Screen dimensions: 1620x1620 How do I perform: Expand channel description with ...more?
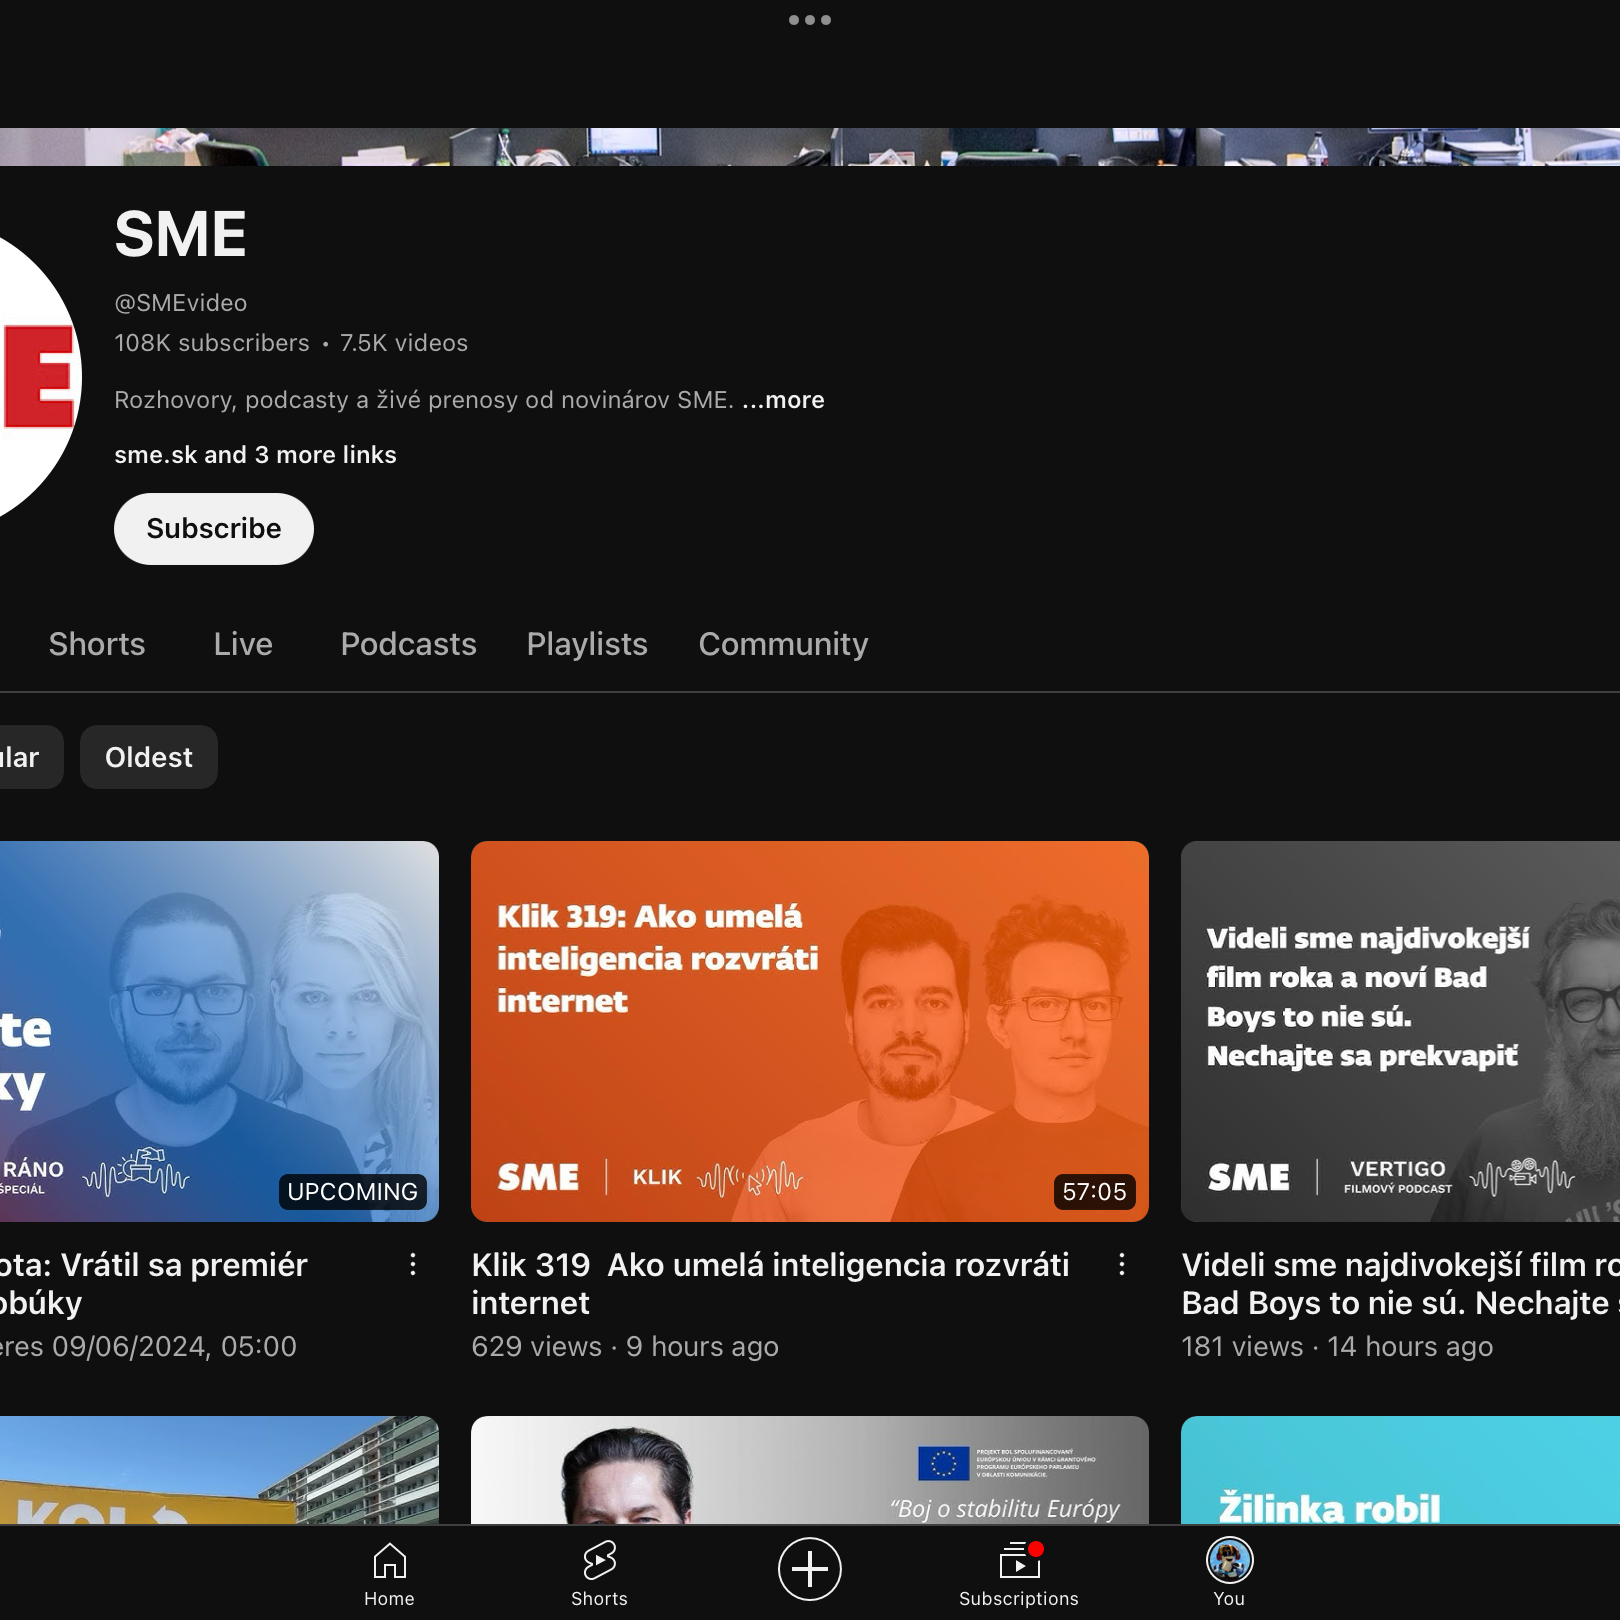(783, 400)
